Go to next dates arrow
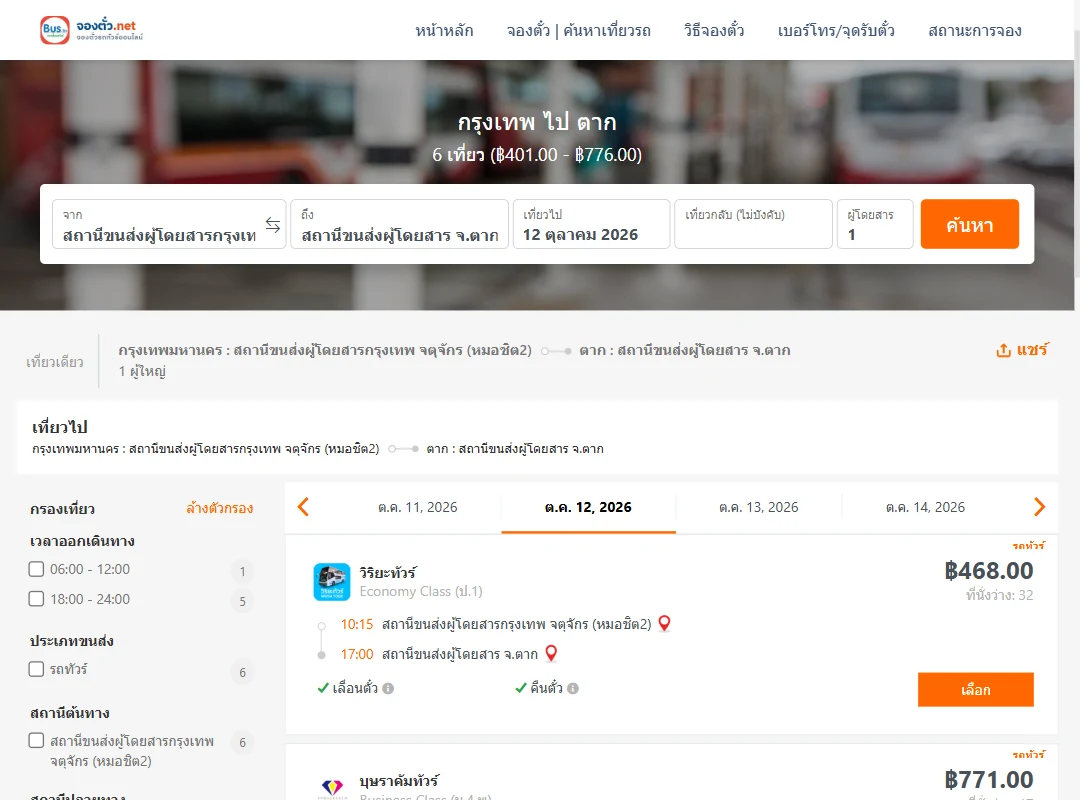1080x800 pixels. pos(1039,507)
